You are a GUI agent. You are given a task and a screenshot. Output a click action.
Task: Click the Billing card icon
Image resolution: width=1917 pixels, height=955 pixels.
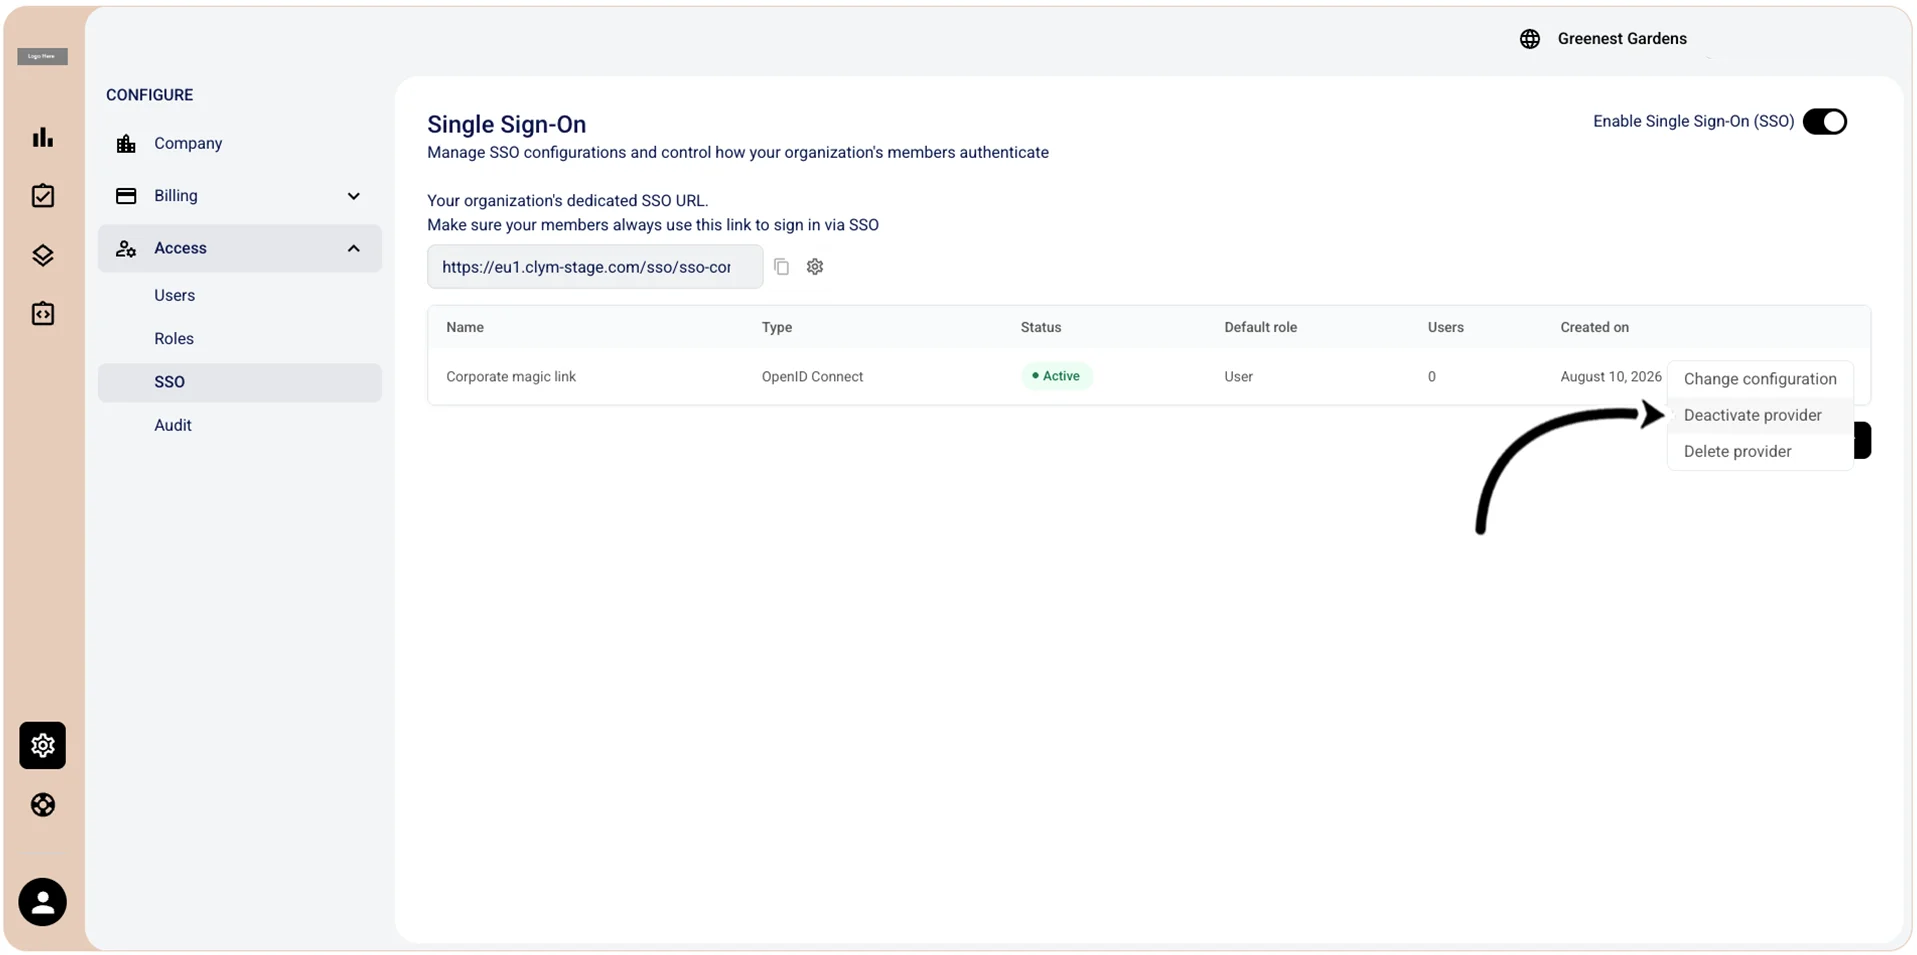pos(126,196)
